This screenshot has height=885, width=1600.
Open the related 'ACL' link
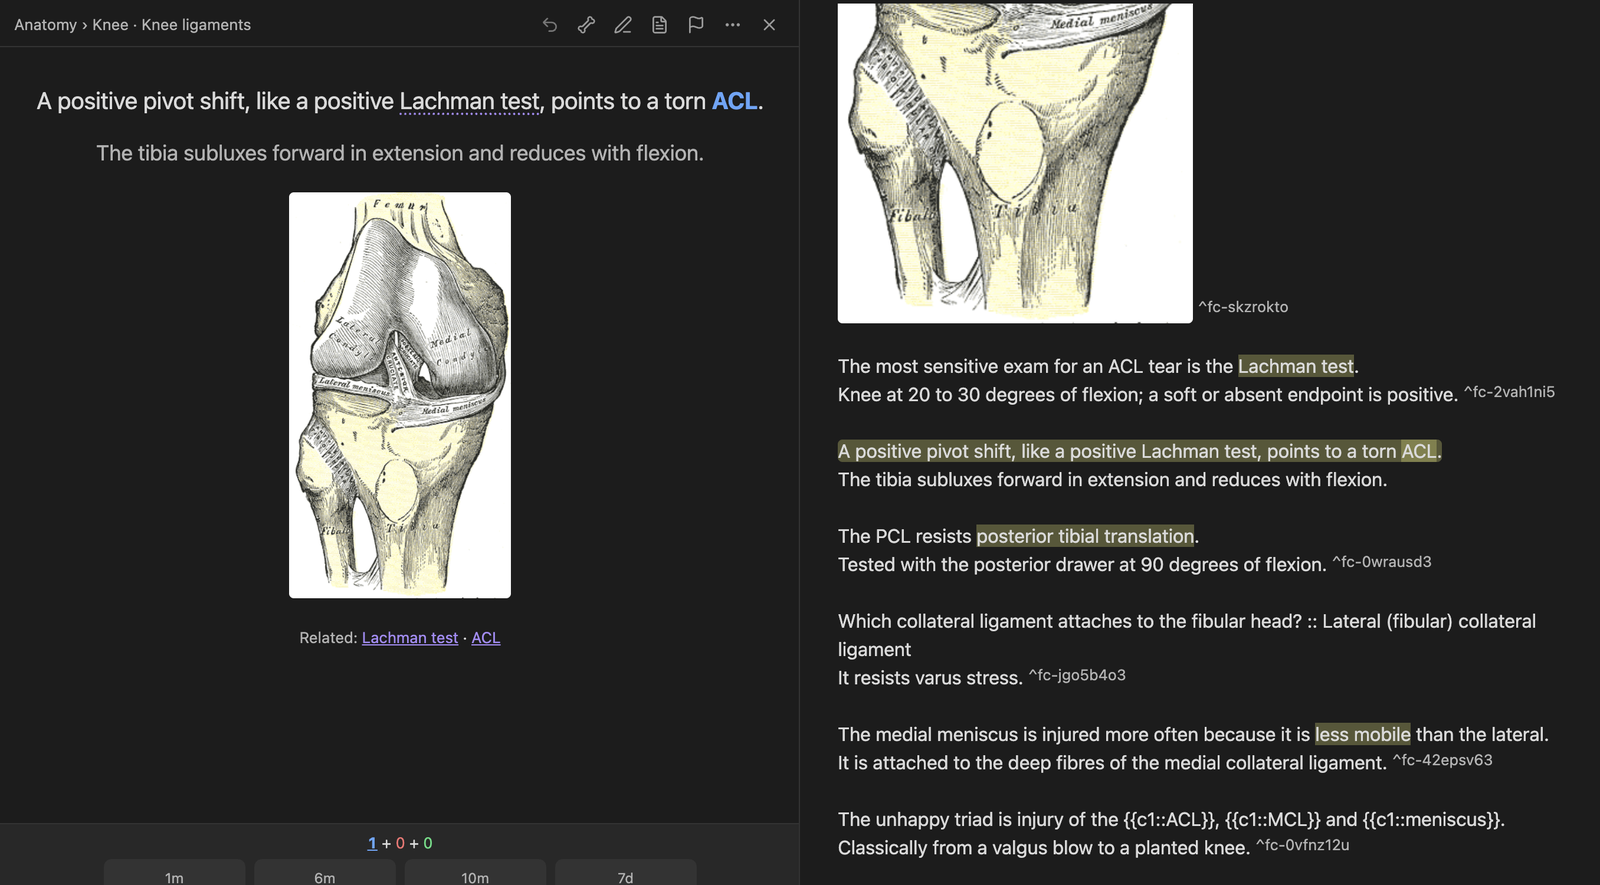pyautogui.click(x=486, y=638)
